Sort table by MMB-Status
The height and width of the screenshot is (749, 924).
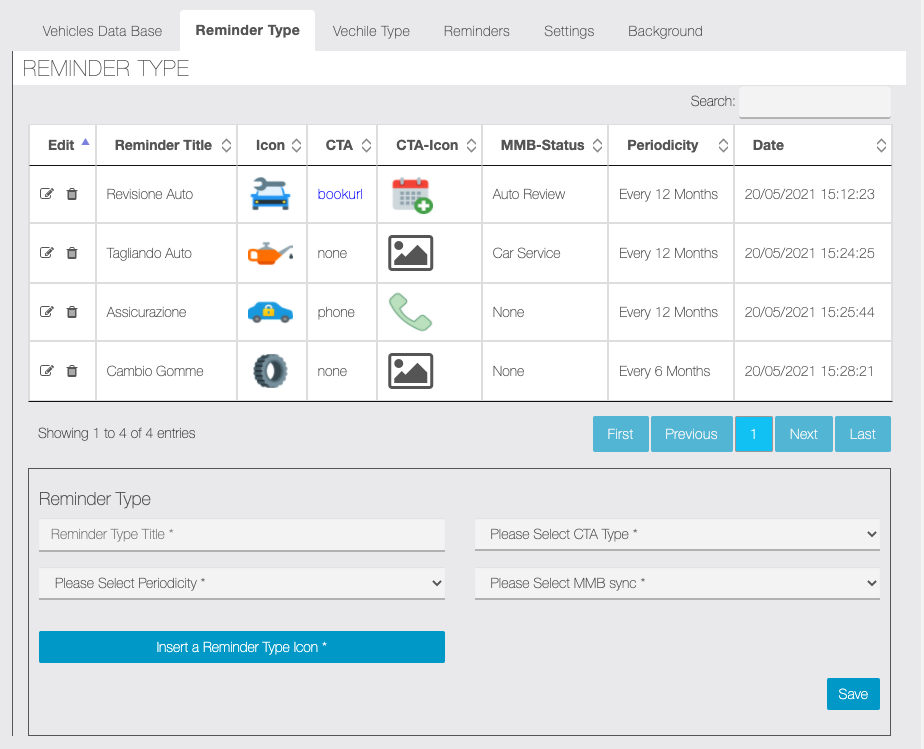(x=545, y=145)
